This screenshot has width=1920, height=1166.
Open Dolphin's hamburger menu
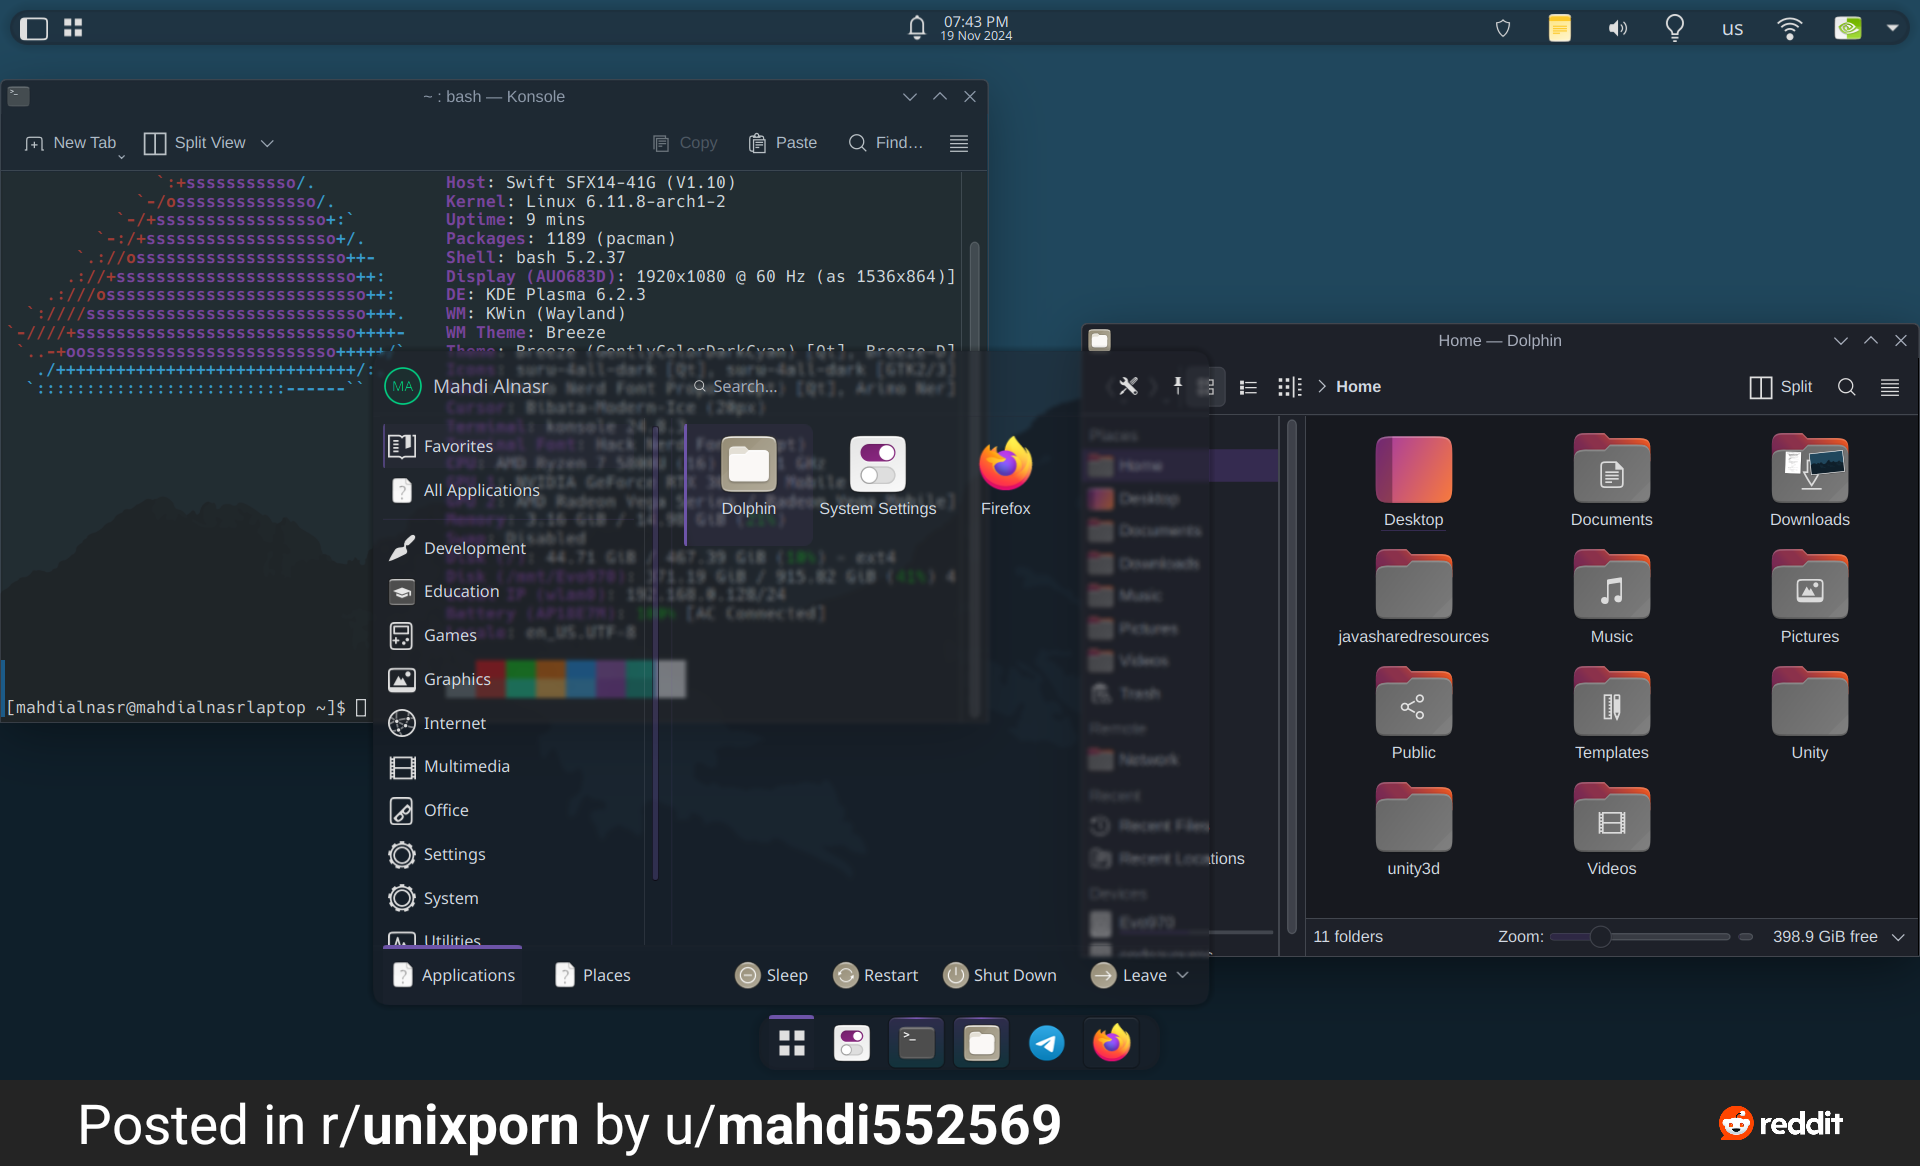pyautogui.click(x=1889, y=387)
